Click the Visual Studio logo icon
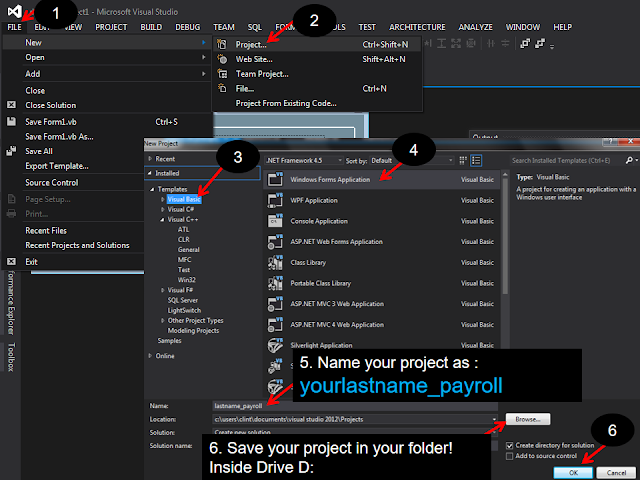The image size is (640, 480). click(x=15, y=11)
